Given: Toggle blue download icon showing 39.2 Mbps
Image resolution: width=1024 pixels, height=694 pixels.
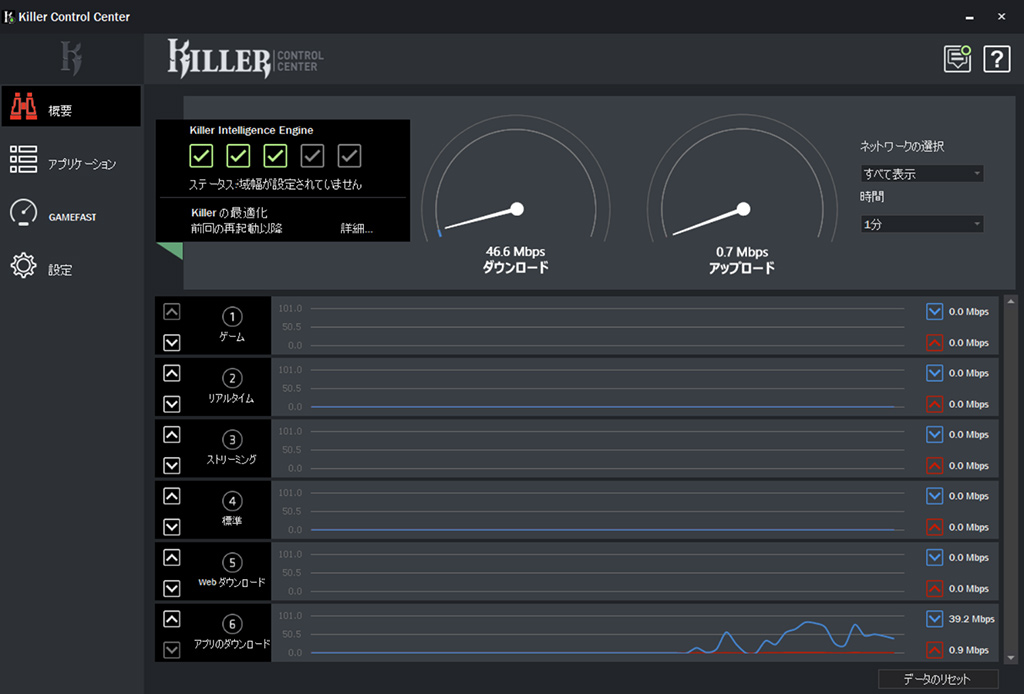Looking at the screenshot, I should [x=935, y=618].
